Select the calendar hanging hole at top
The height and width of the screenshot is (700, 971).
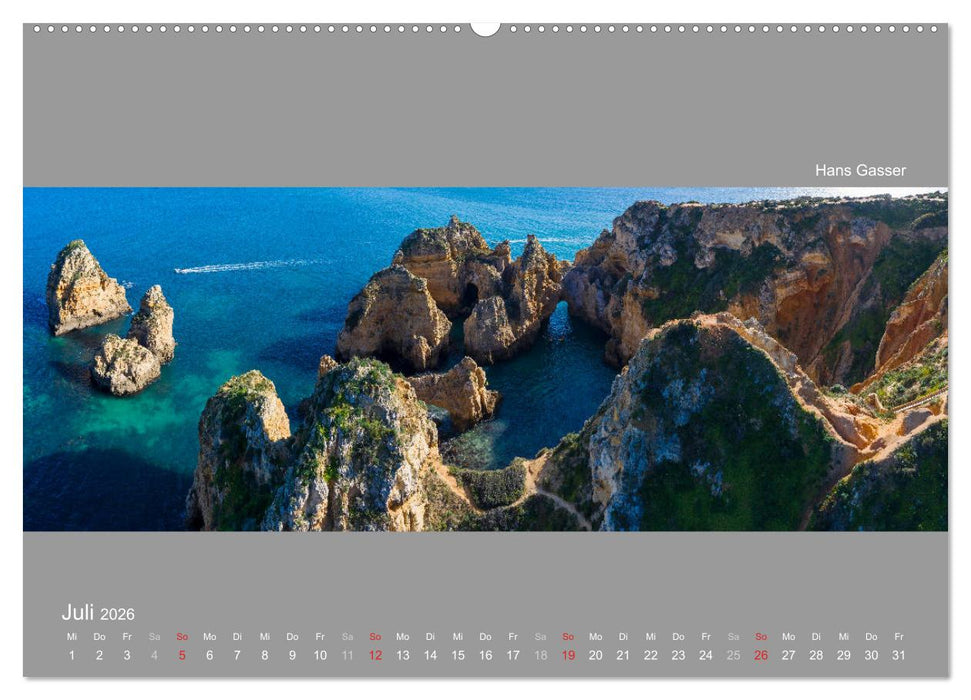(485, 27)
